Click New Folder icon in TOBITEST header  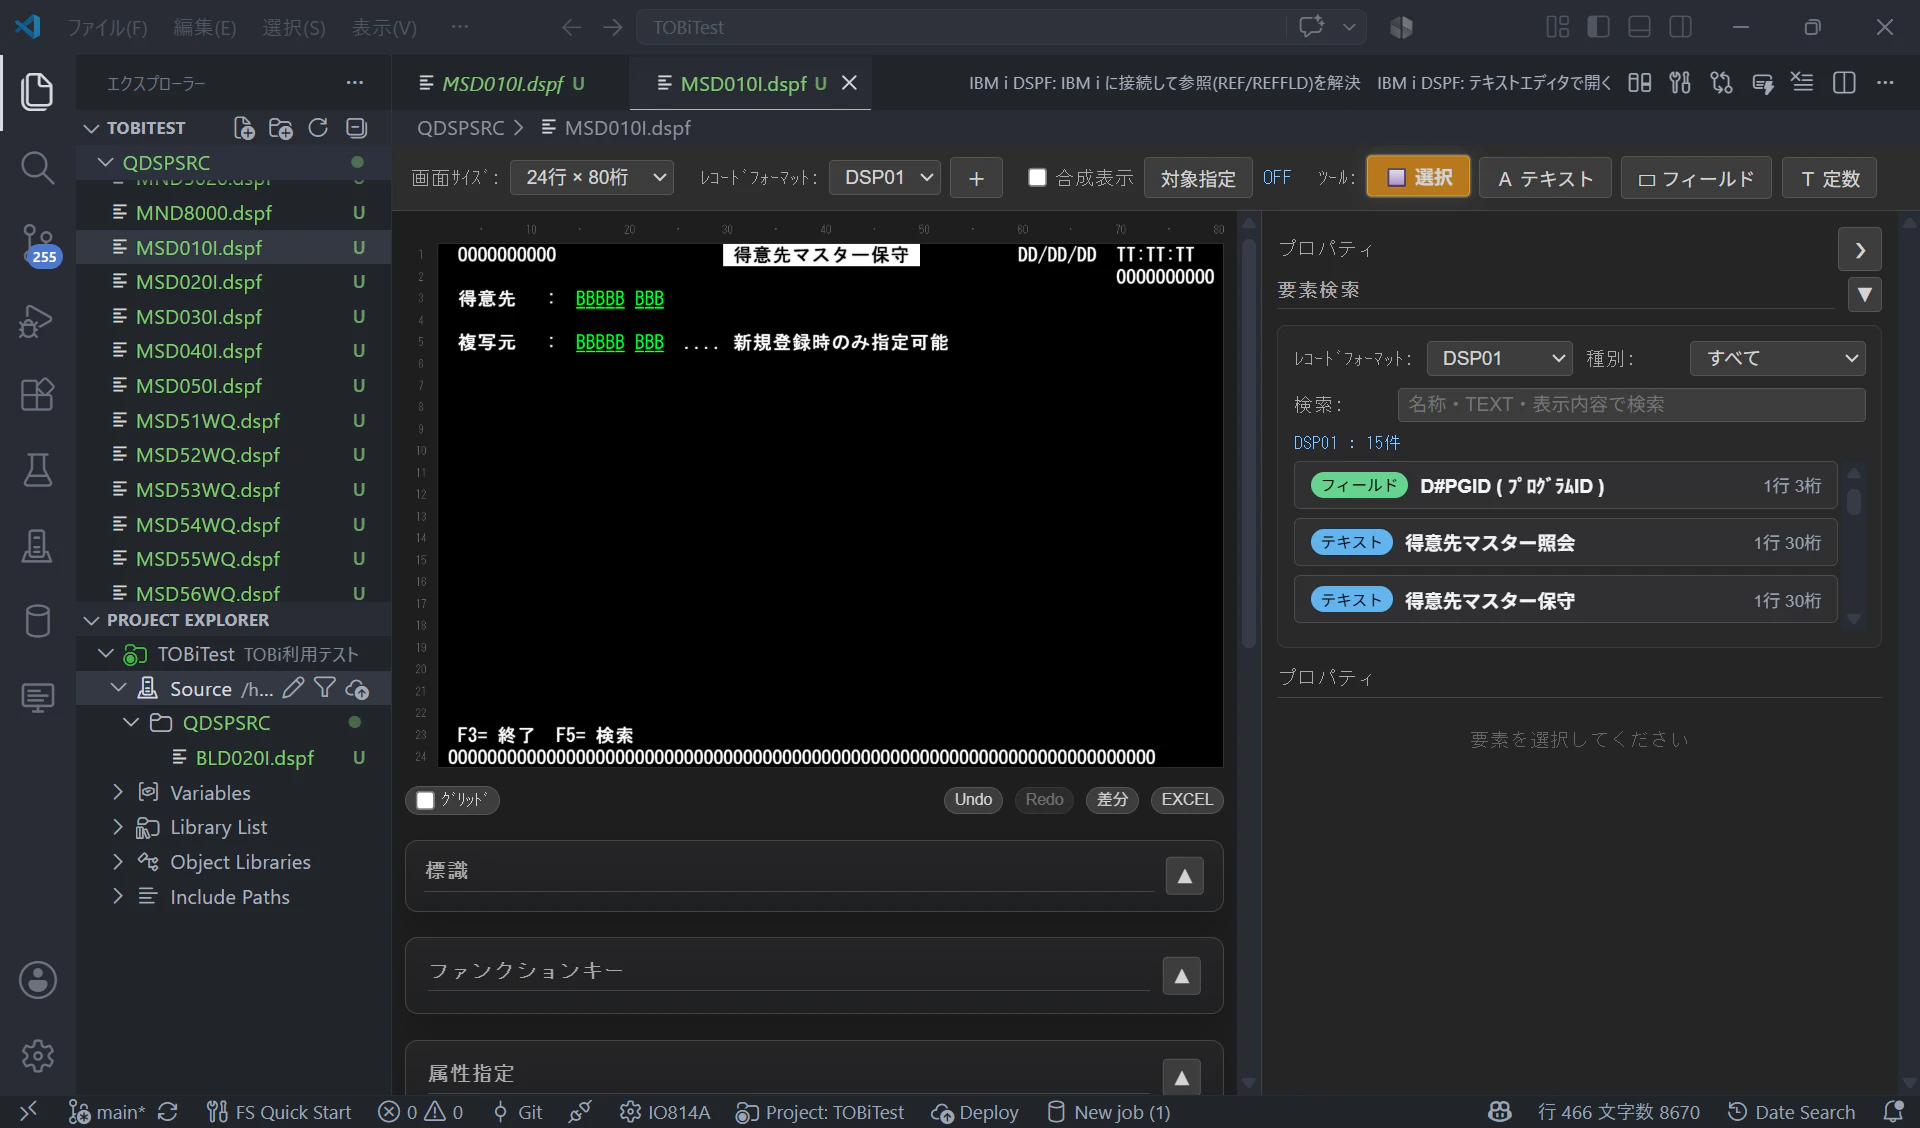[281, 128]
